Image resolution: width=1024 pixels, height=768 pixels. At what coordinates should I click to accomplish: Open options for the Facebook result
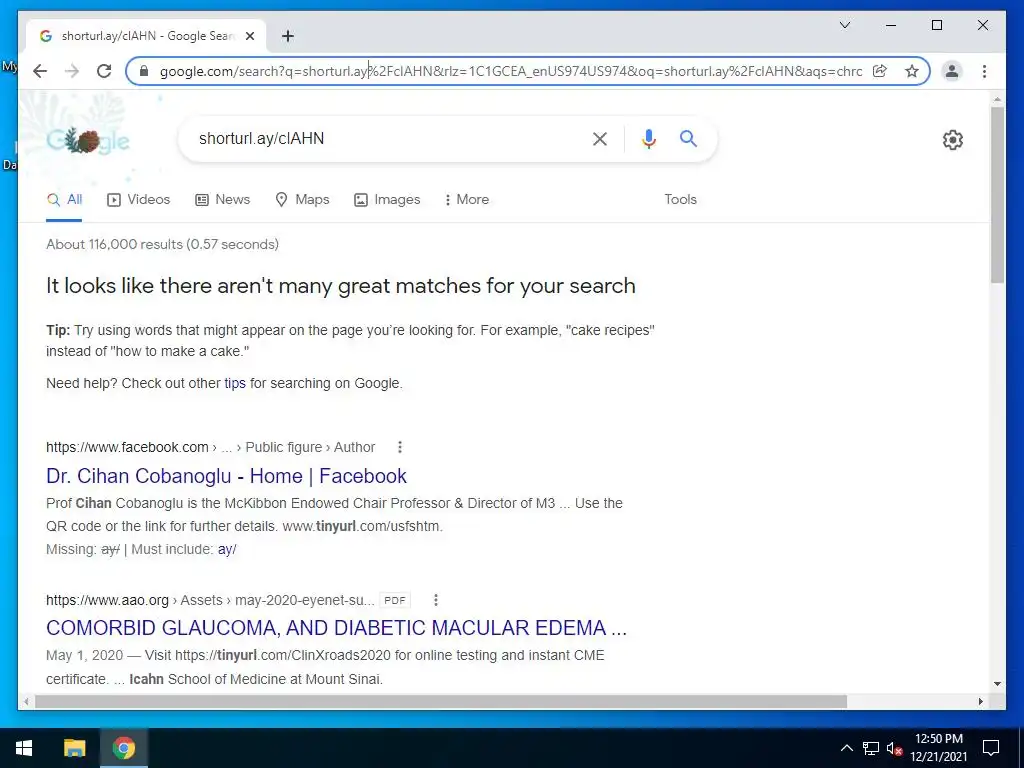point(400,447)
